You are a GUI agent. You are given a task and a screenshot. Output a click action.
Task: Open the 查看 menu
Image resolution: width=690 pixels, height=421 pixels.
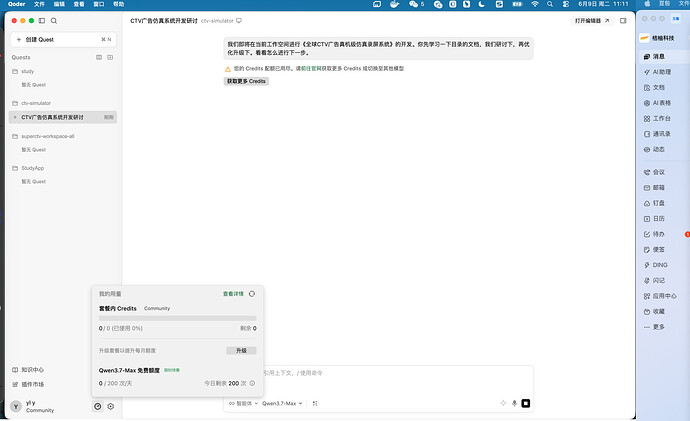coord(79,4)
